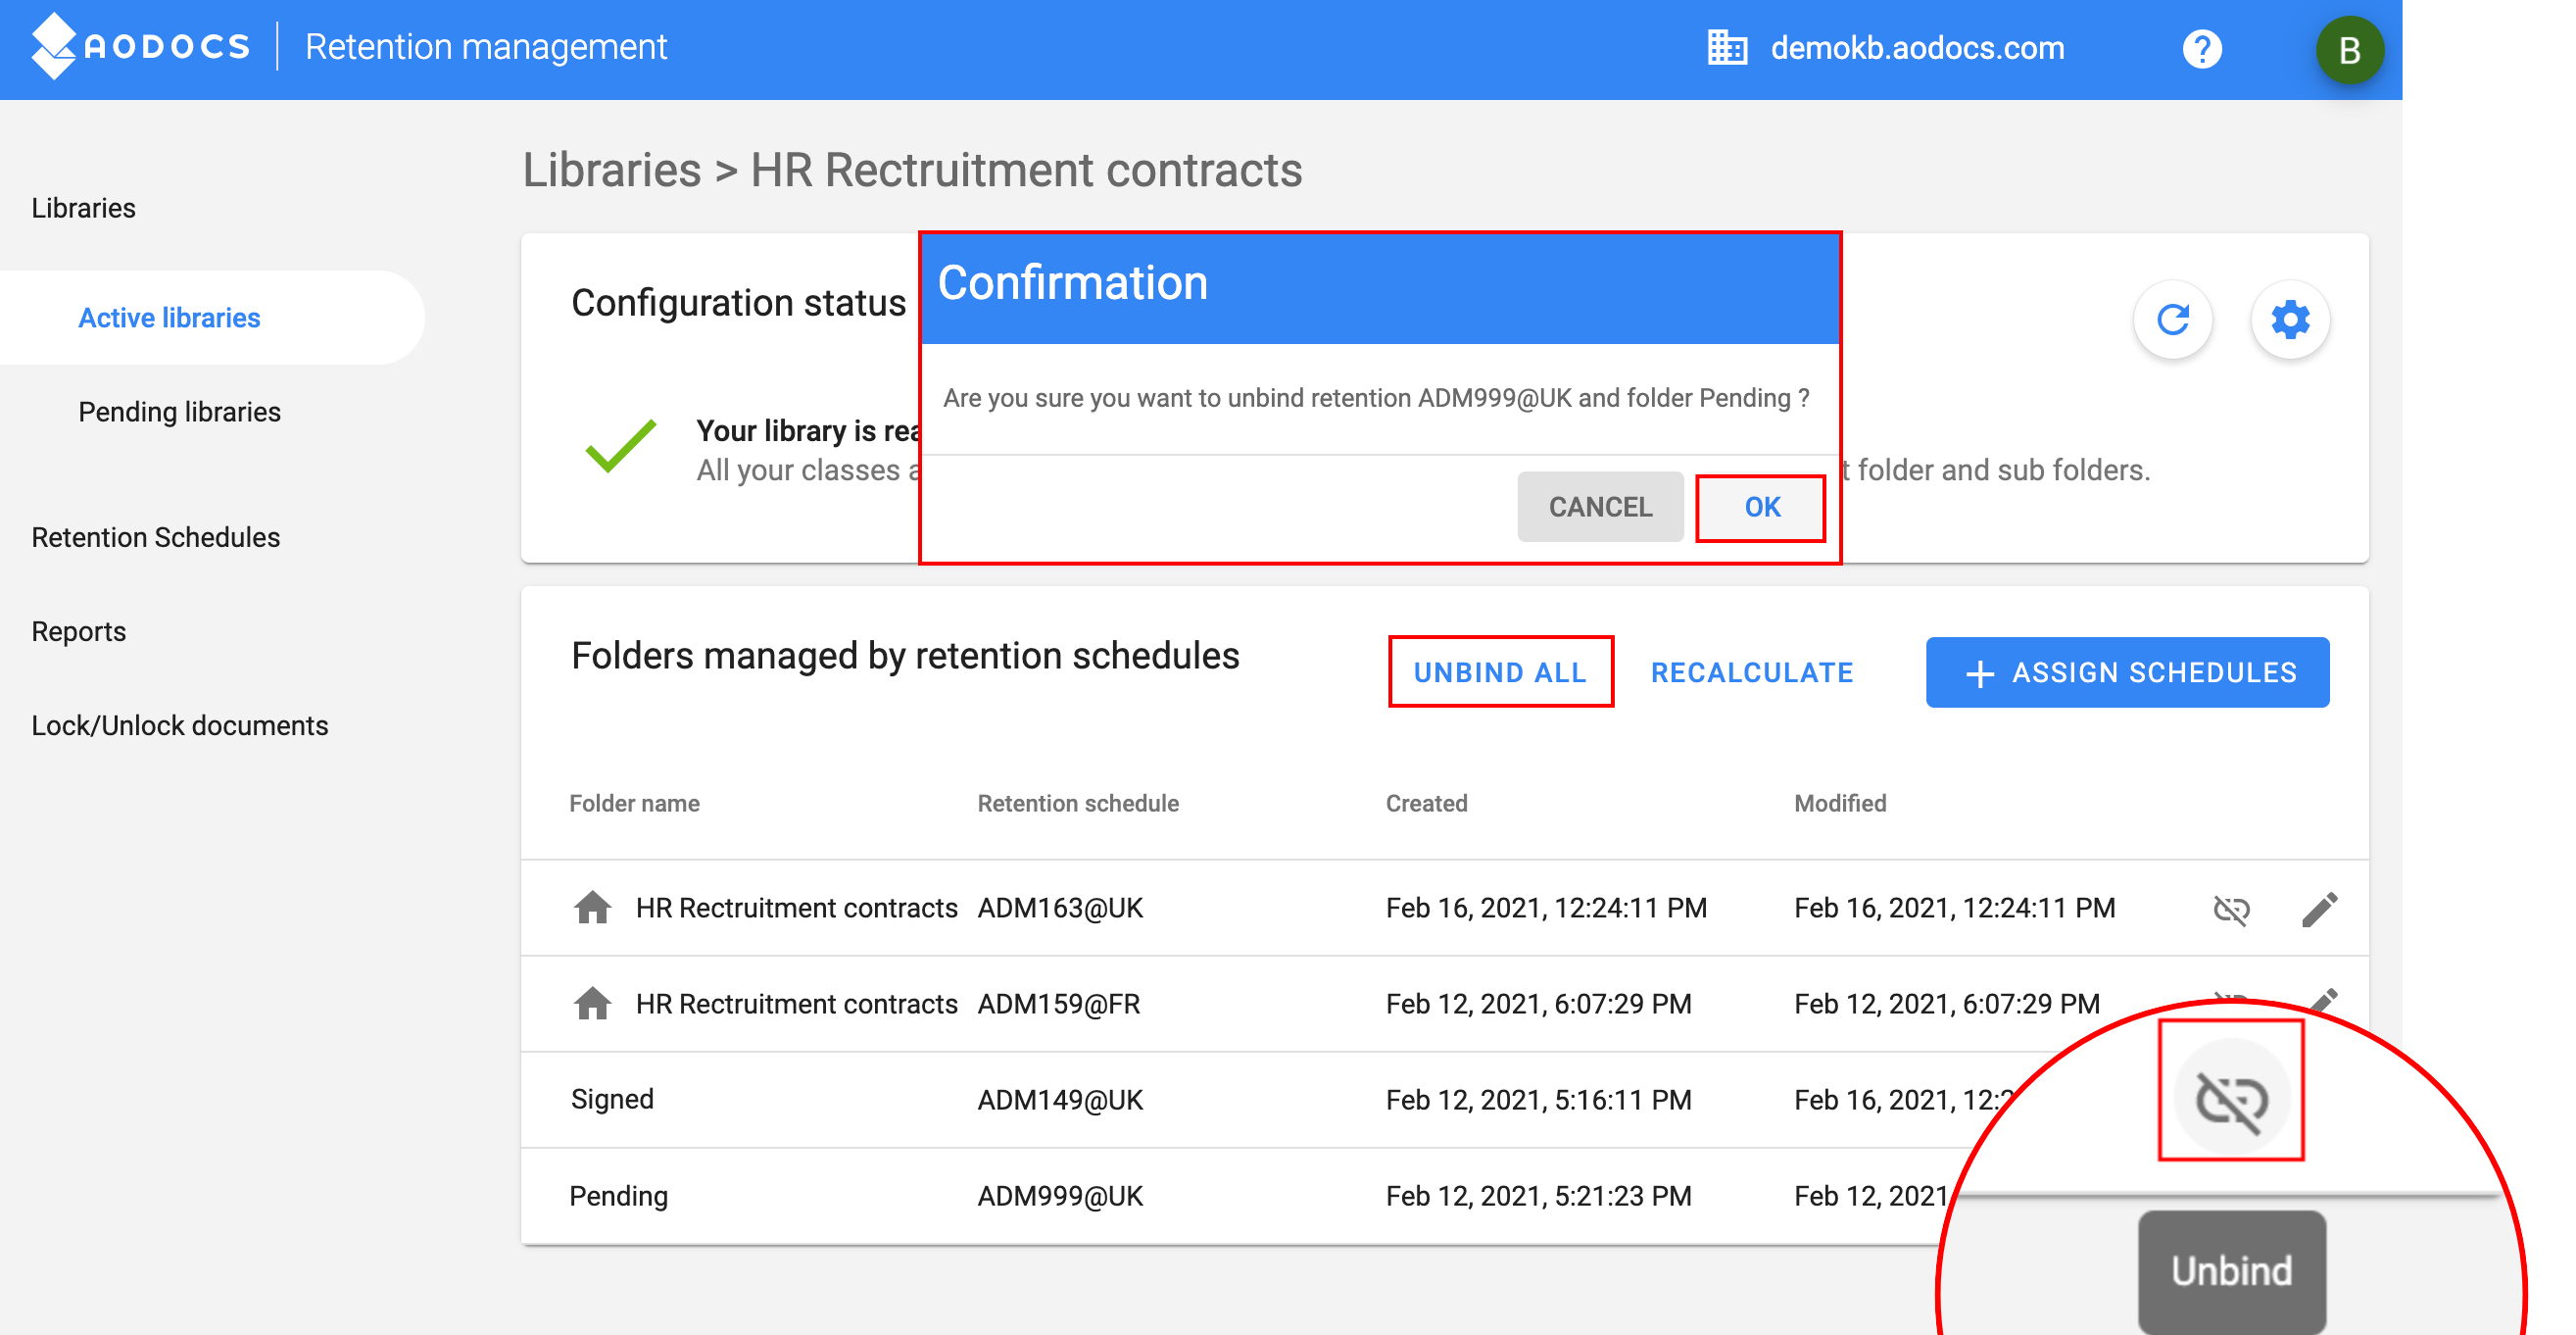
Task: Click the ADM159@FR schedule cell
Action: (1058, 1003)
